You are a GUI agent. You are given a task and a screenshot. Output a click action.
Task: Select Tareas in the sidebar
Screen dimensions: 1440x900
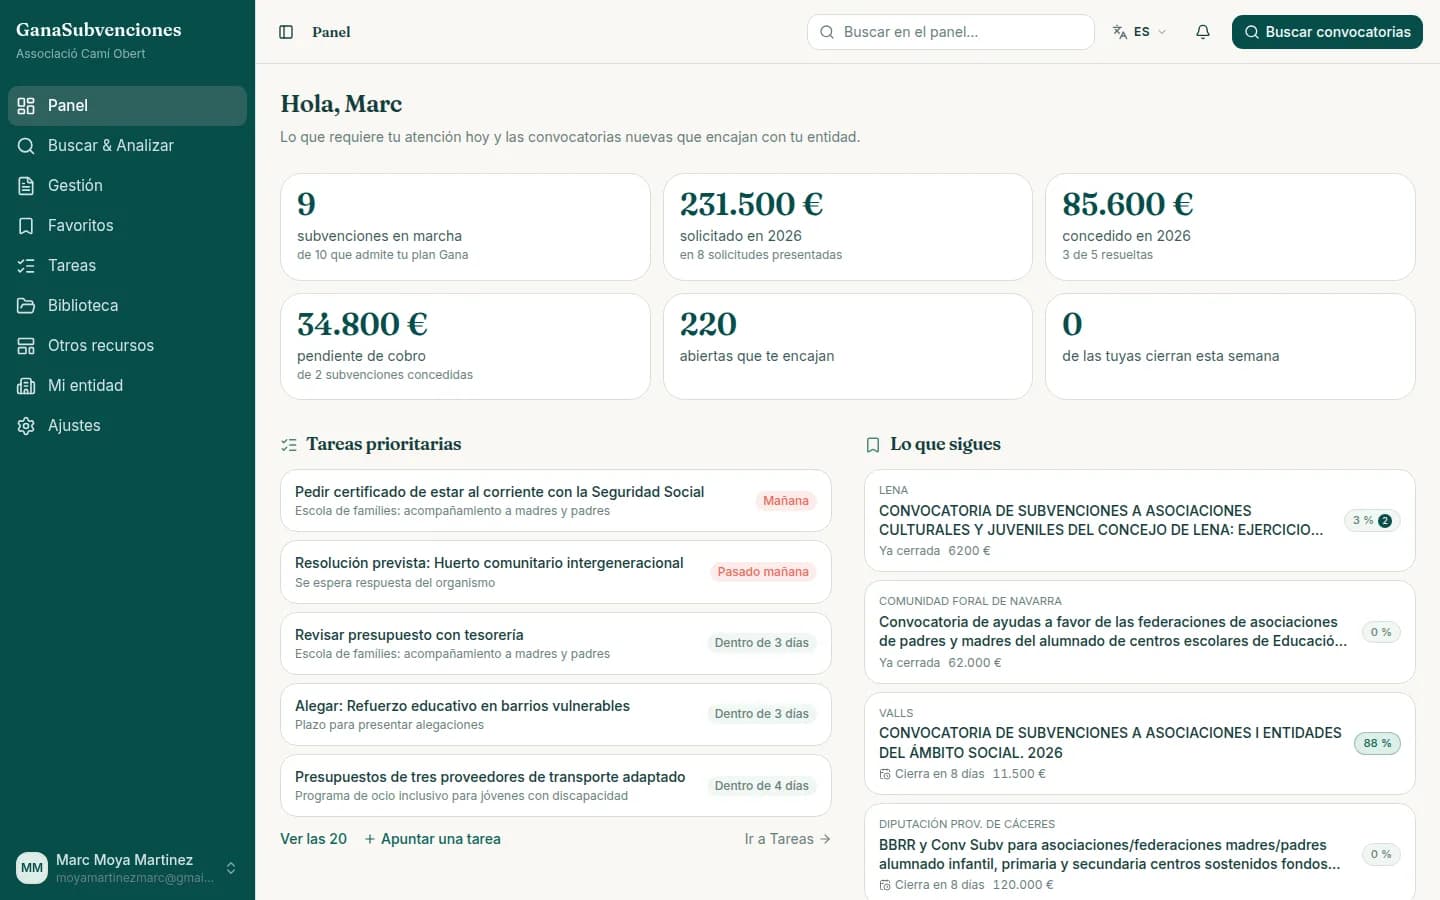click(127, 266)
